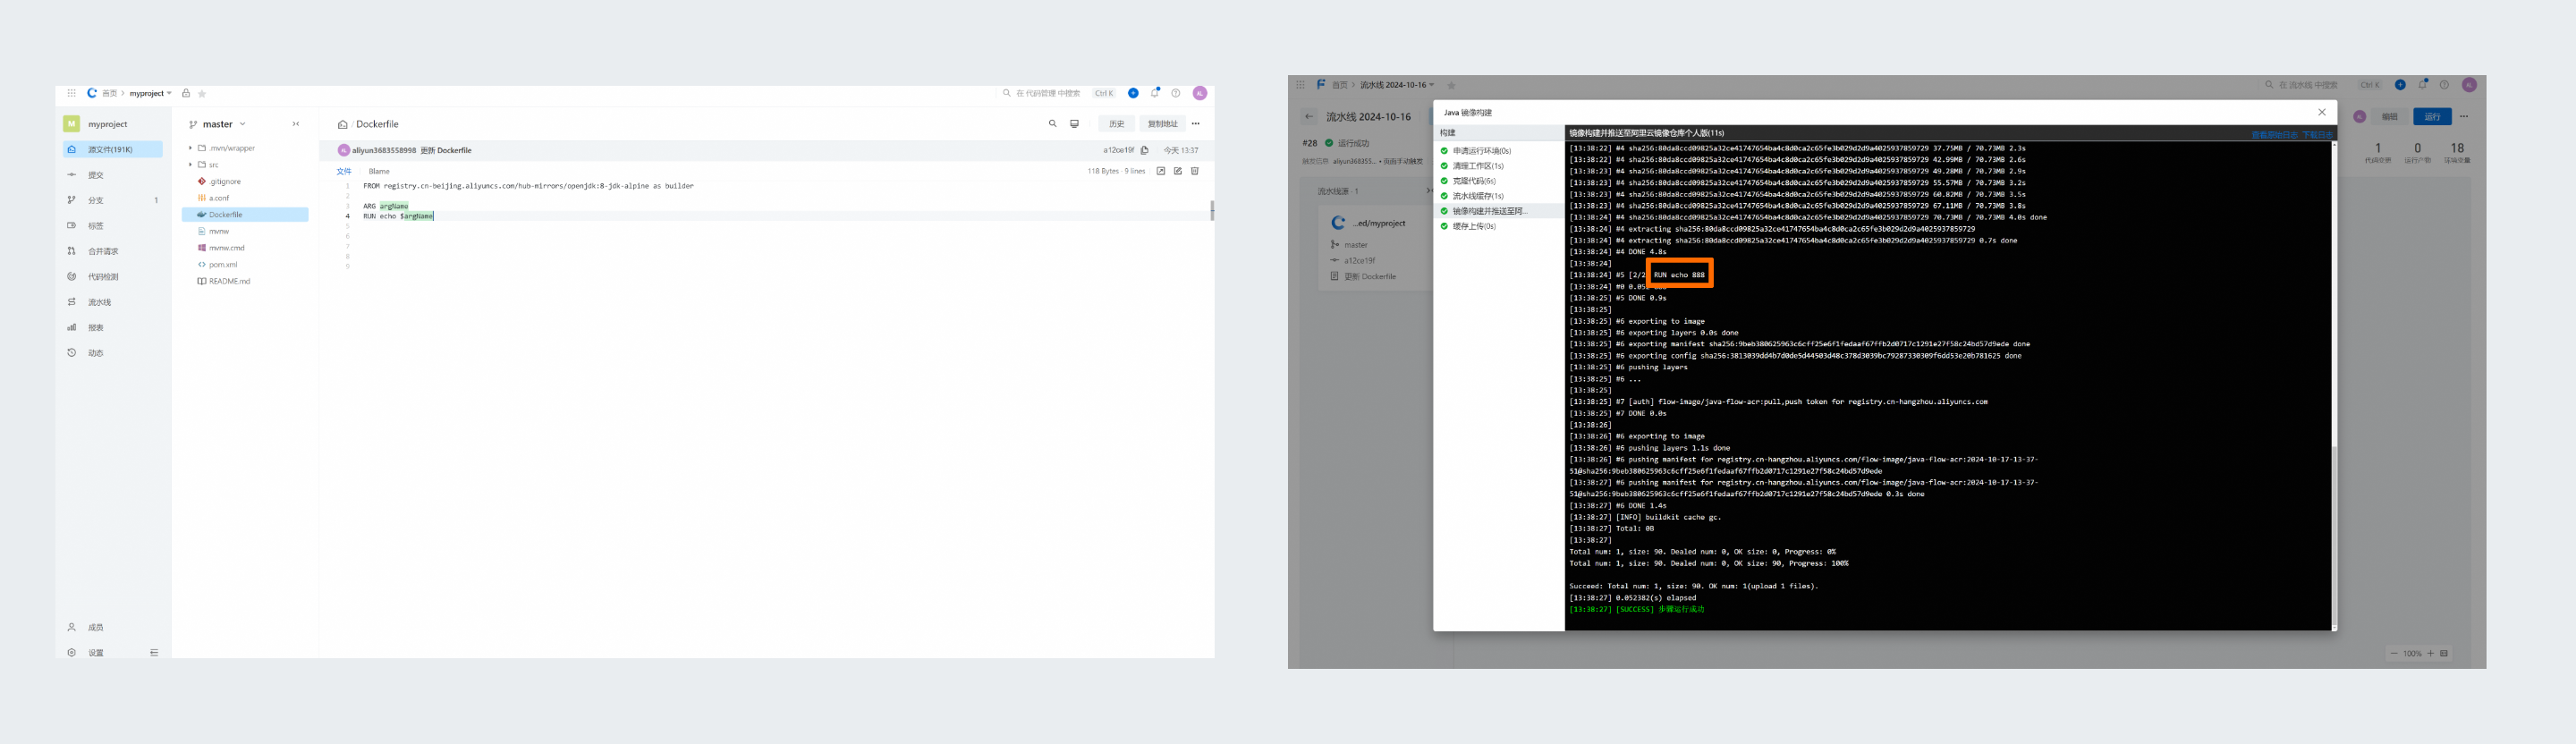Click 运行 button in pipeline window

coord(2432,116)
